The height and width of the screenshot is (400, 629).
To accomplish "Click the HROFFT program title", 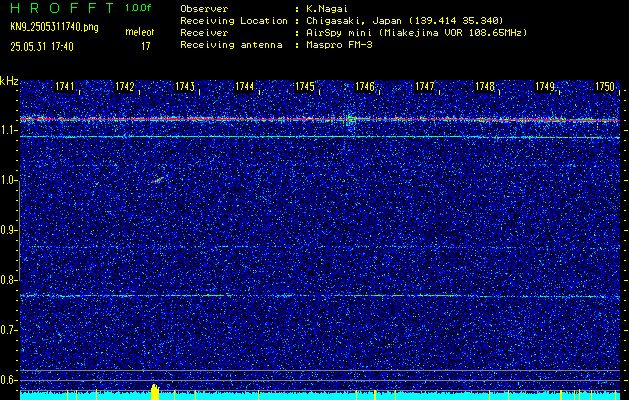I will click(x=64, y=8).
